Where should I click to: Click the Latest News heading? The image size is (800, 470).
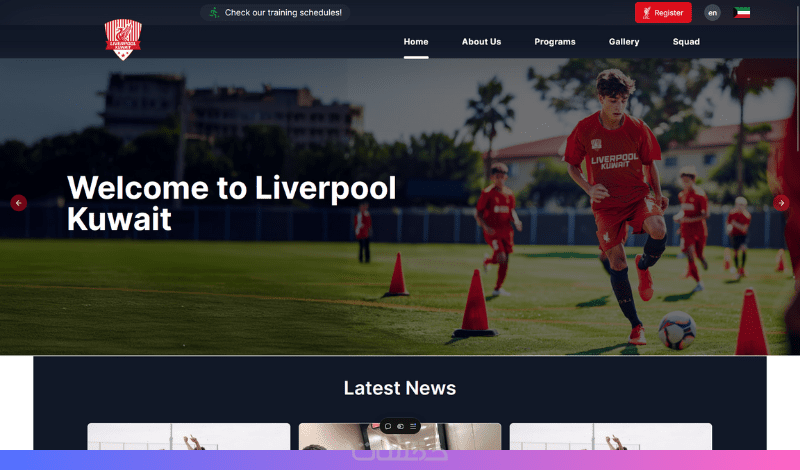tap(399, 388)
